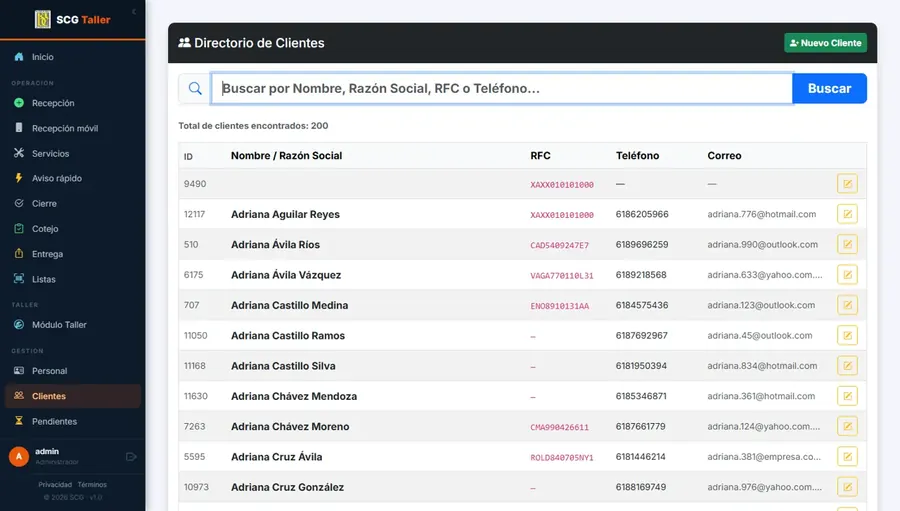Click the Directorio de Clientes title

(x=259, y=43)
